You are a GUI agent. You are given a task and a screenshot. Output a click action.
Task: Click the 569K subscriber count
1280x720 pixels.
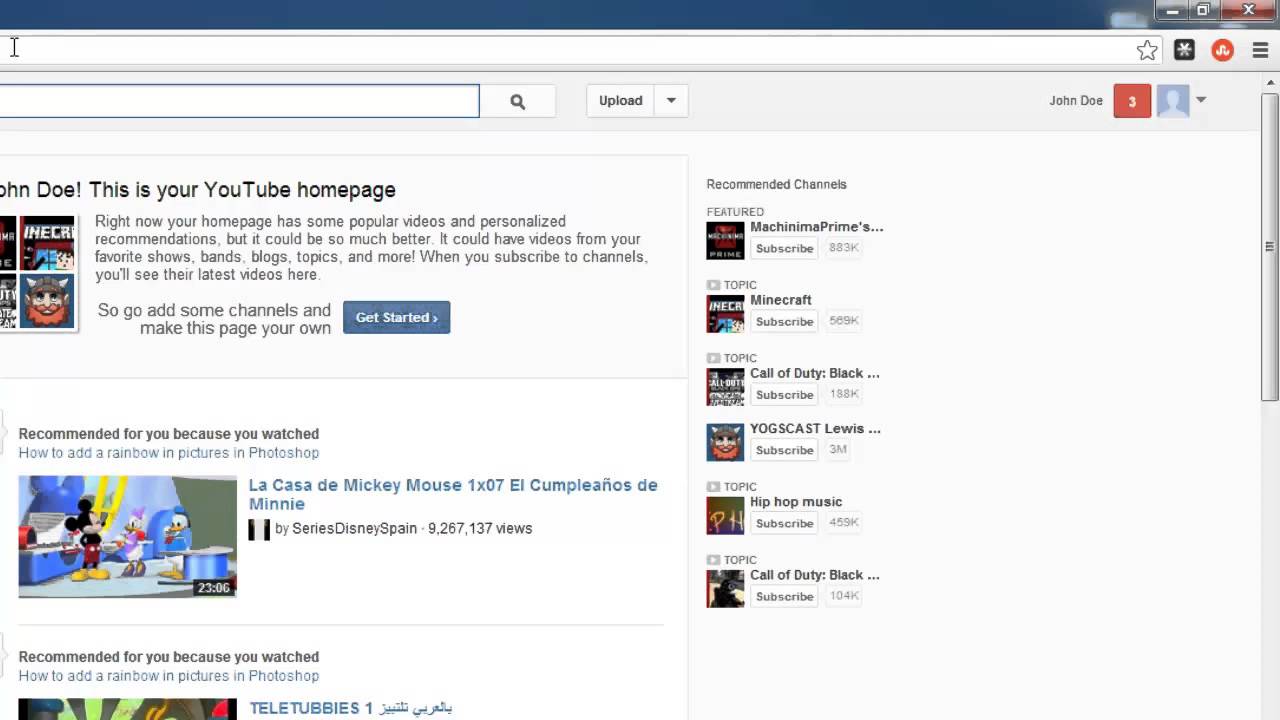(x=843, y=321)
